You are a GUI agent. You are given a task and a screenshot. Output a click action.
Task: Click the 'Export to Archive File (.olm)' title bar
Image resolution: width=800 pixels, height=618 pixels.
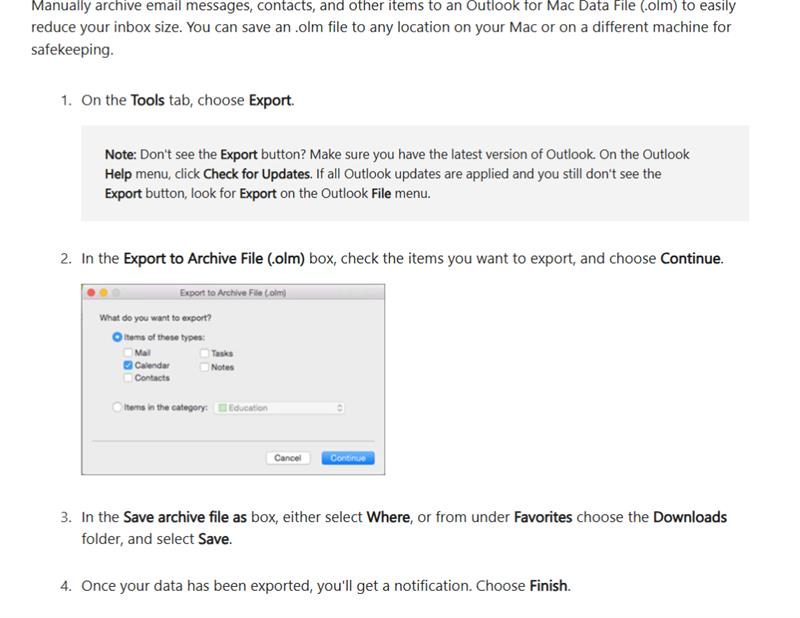tap(233, 292)
